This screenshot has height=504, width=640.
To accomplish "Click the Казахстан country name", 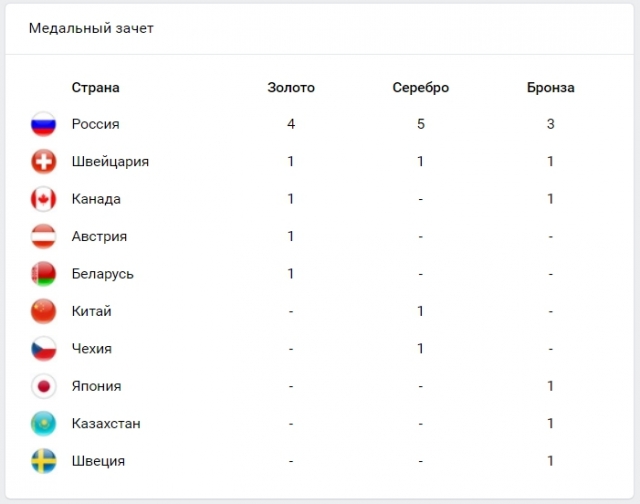I will [106, 424].
